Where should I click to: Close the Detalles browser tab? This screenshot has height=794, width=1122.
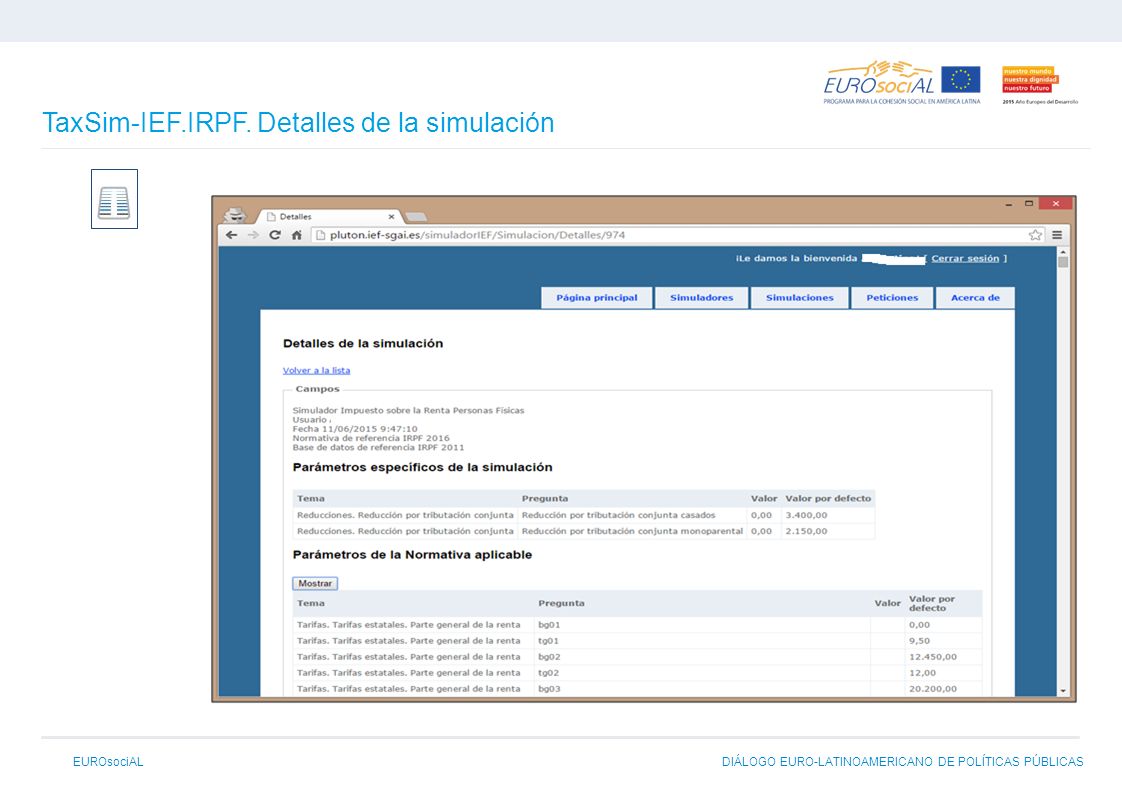(x=391, y=216)
